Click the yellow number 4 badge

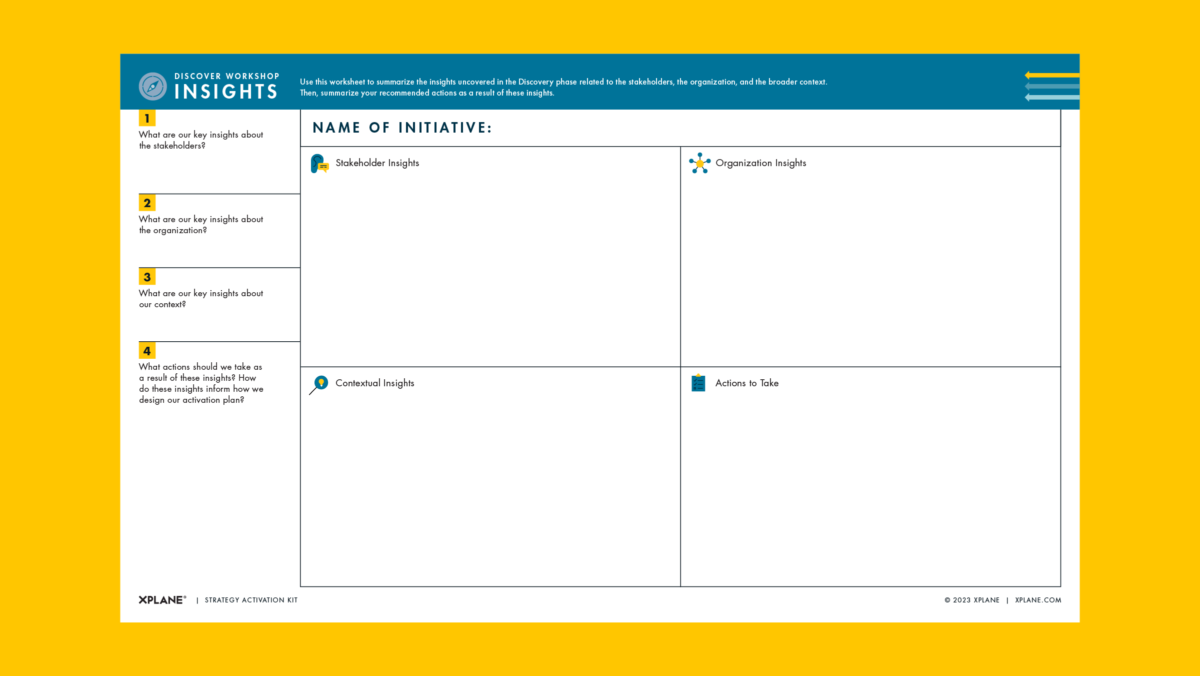click(x=147, y=351)
